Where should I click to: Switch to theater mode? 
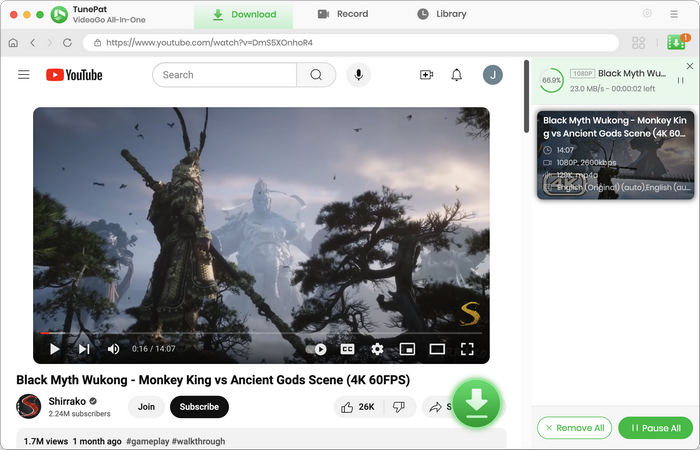[437, 349]
